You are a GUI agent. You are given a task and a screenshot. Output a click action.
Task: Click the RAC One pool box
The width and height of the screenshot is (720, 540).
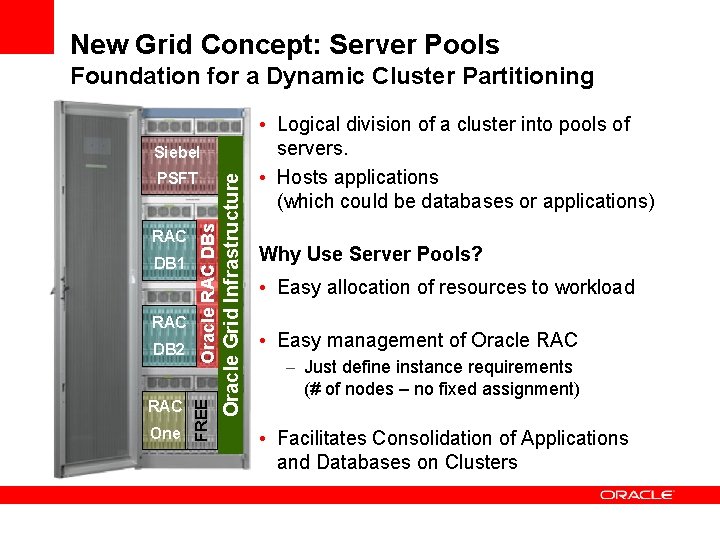[164, 420]
